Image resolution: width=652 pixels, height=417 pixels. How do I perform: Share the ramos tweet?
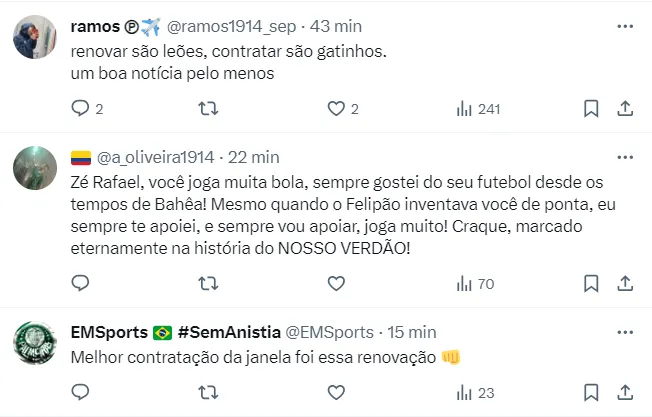(x=624, y=108)
